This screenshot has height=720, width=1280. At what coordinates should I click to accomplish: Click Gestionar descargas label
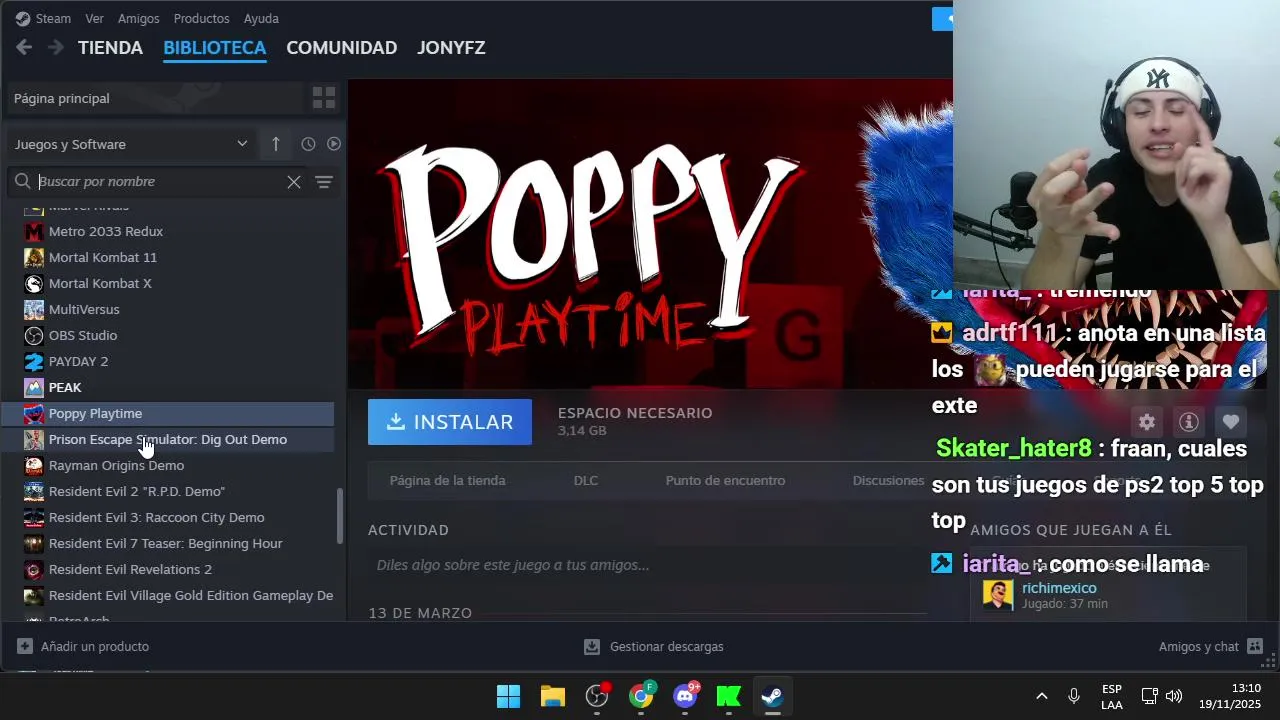[666, 646]
